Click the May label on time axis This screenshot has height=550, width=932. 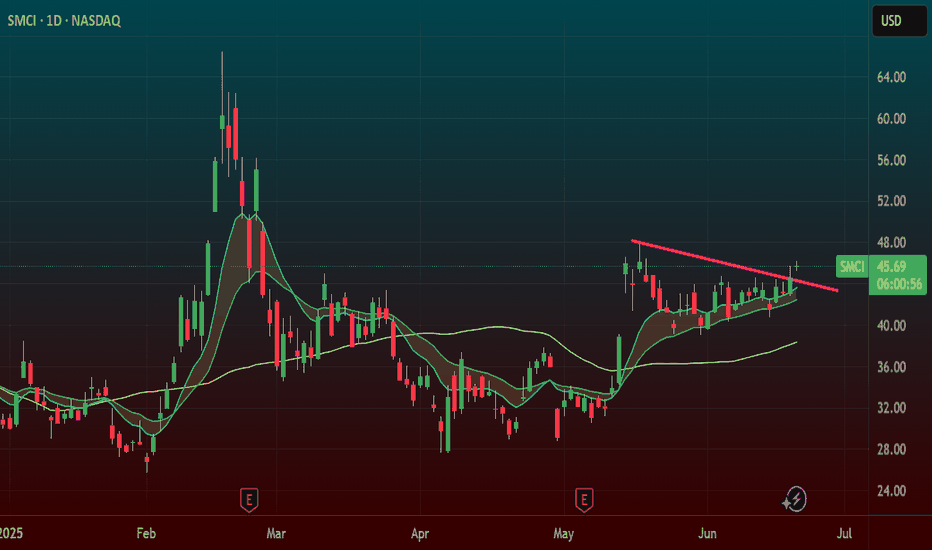563,533
